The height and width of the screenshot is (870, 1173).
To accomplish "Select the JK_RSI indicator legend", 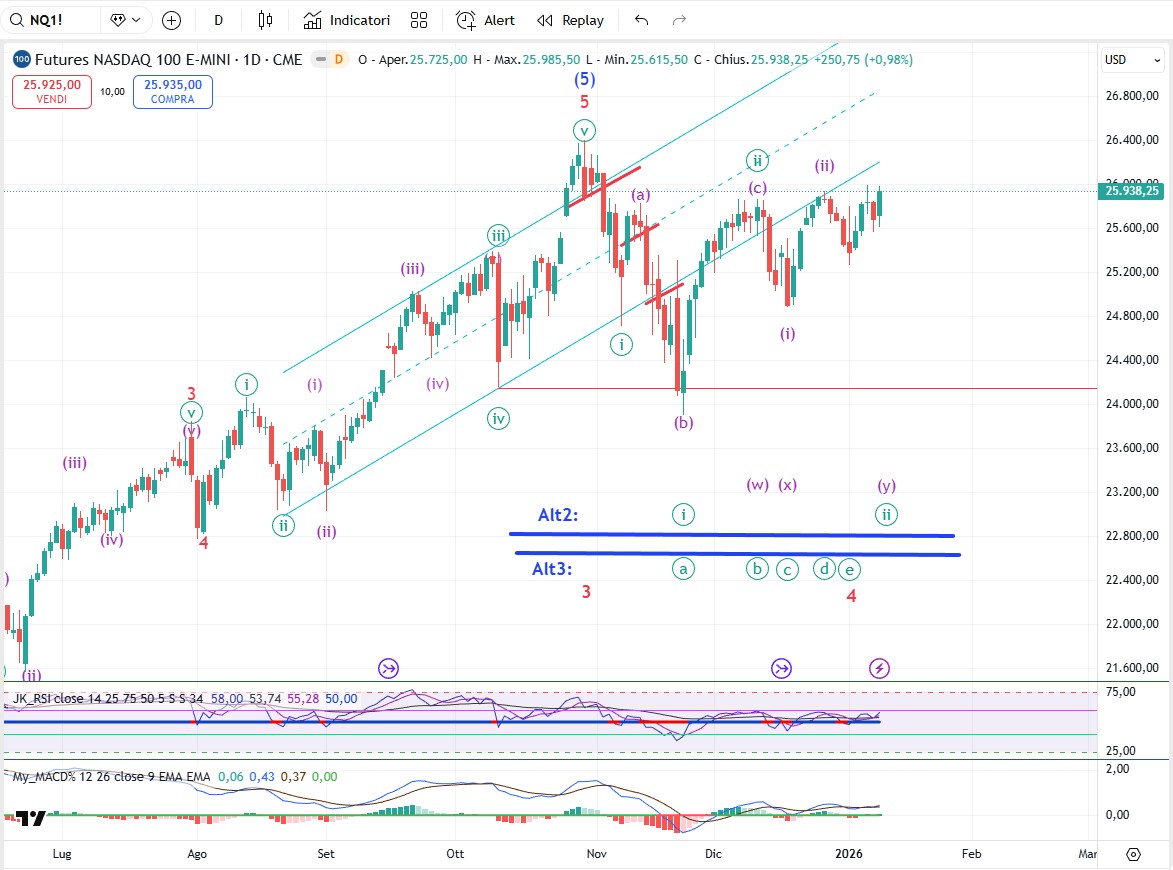I will click(x=108, y=699).
